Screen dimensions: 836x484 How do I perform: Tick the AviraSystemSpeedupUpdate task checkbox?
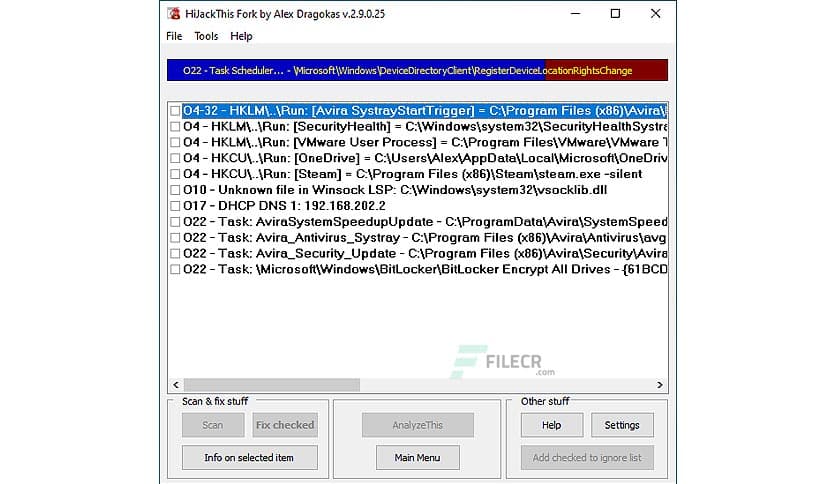click(x=175, y=222)
